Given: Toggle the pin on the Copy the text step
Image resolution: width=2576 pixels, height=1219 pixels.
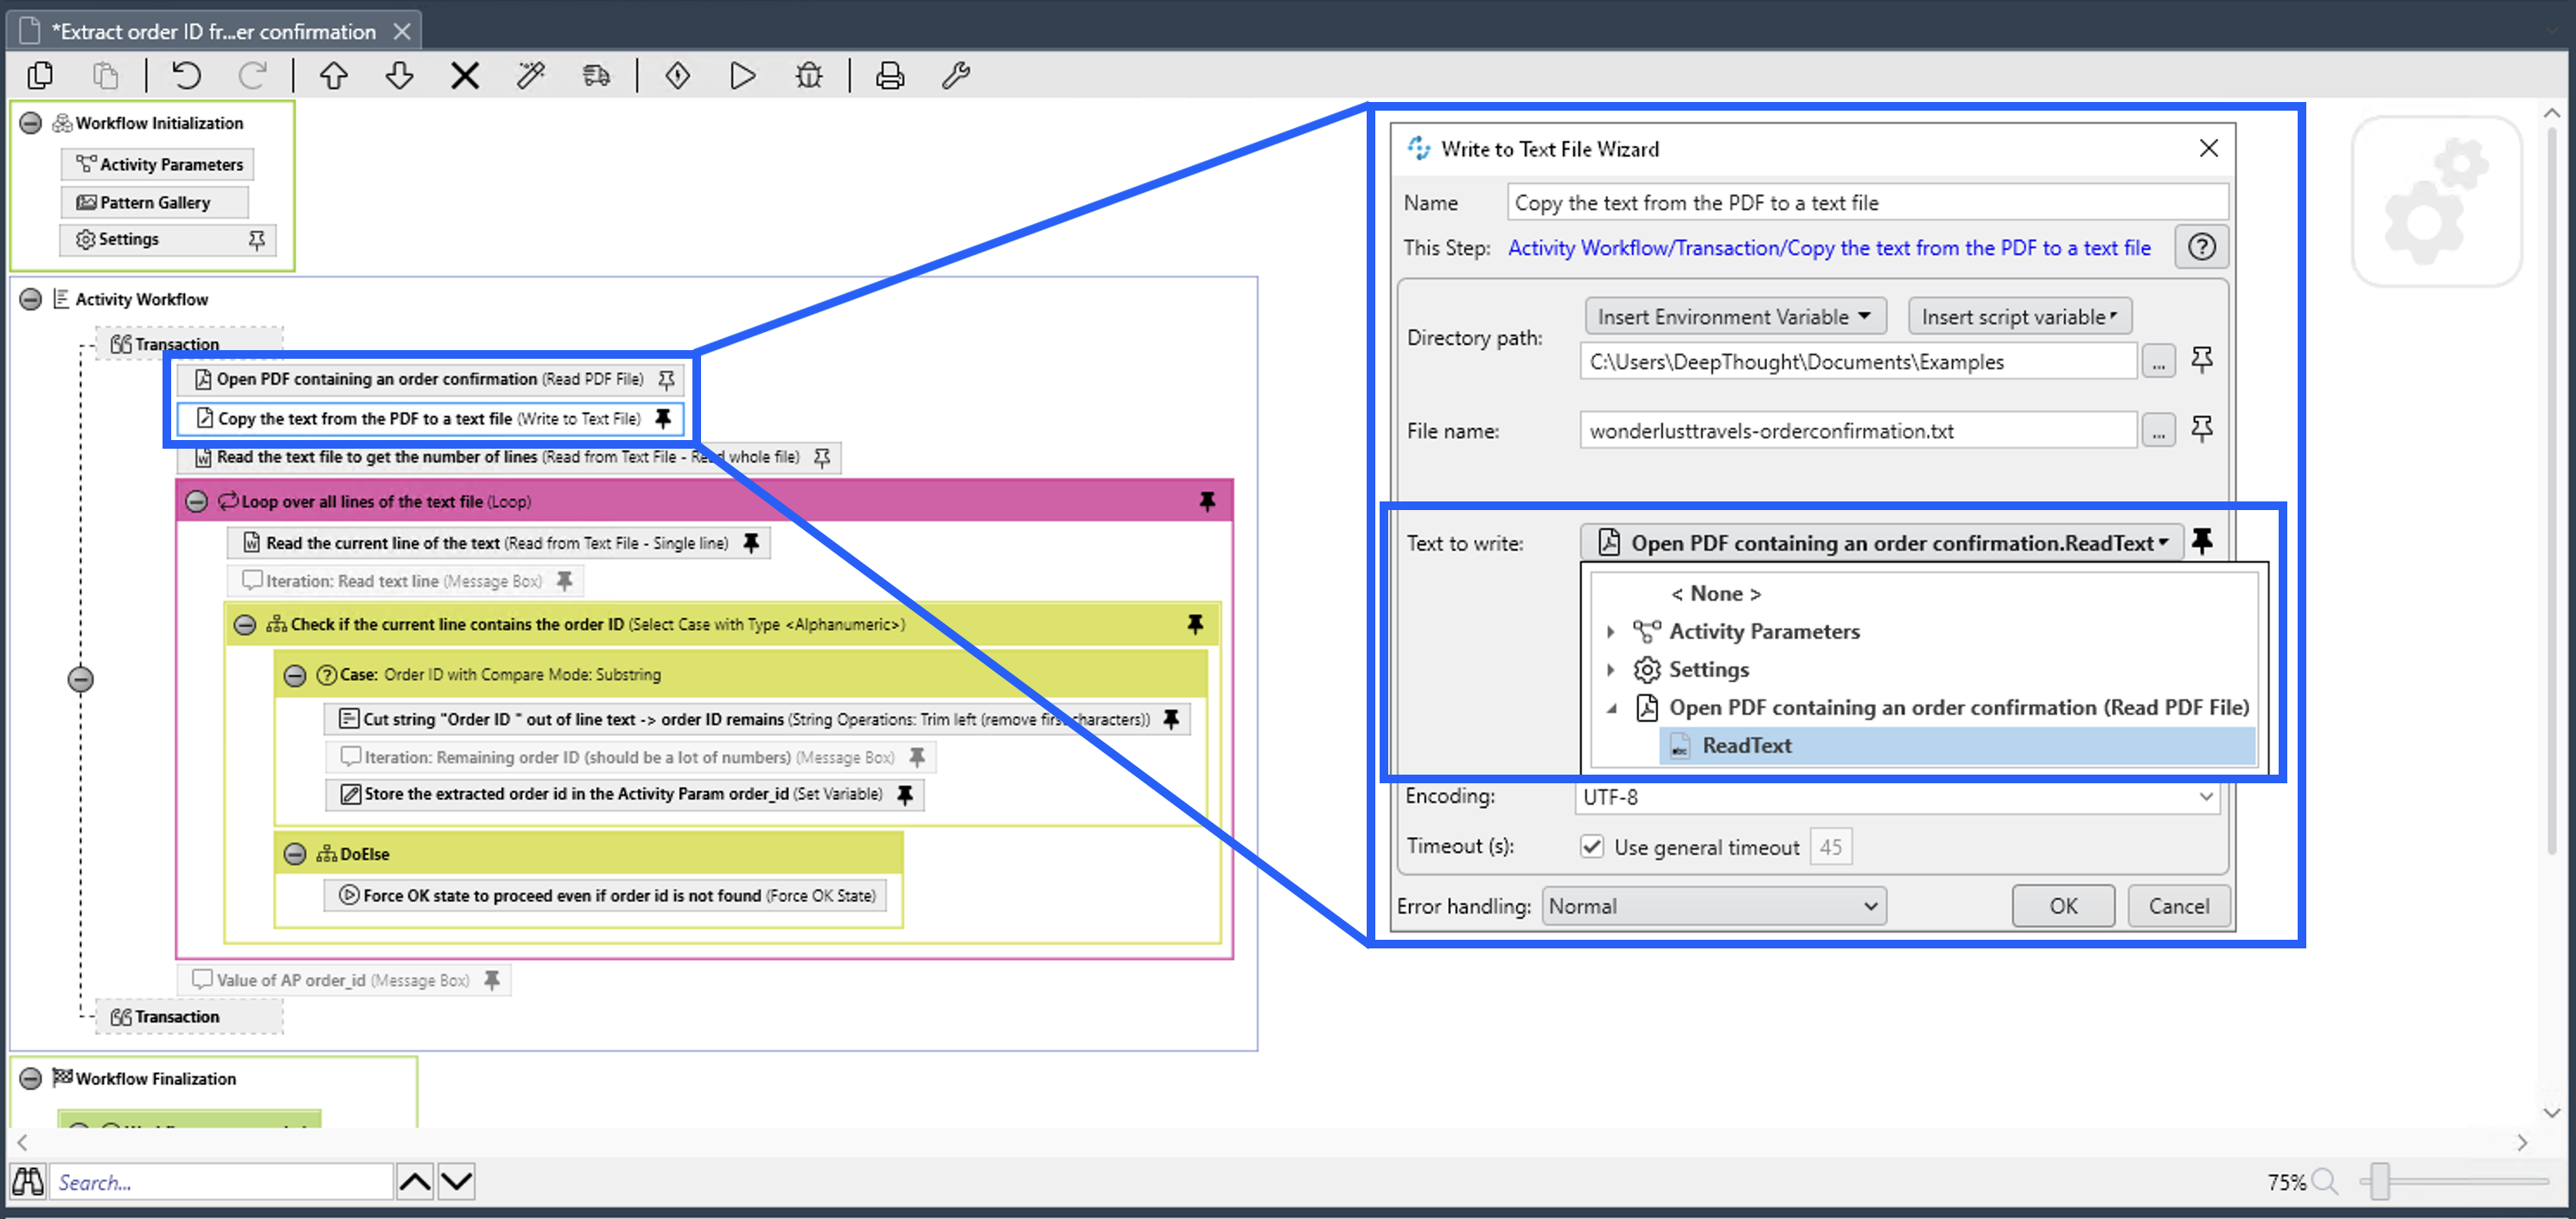Looking at the screenshot, I should click(663, 419).
